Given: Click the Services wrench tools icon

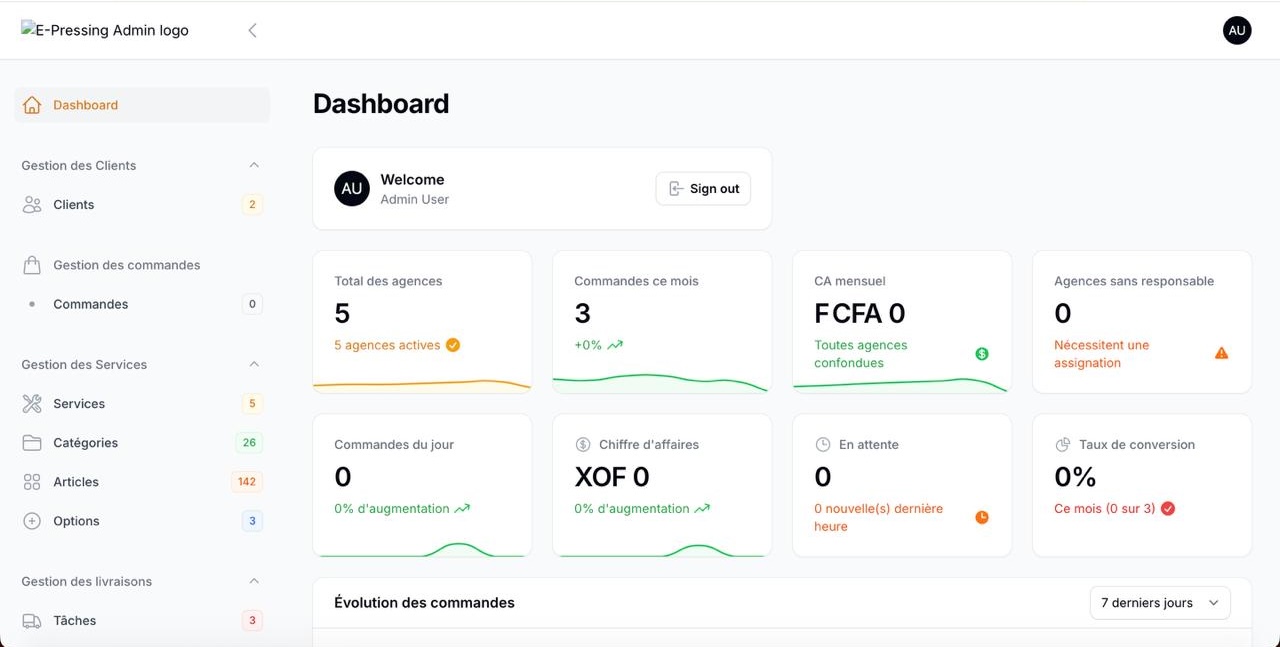Looking at the screenshot, I should 32,404.
